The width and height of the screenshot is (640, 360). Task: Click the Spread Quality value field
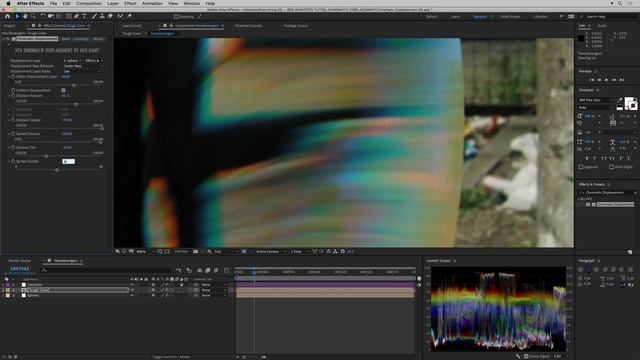68,161
